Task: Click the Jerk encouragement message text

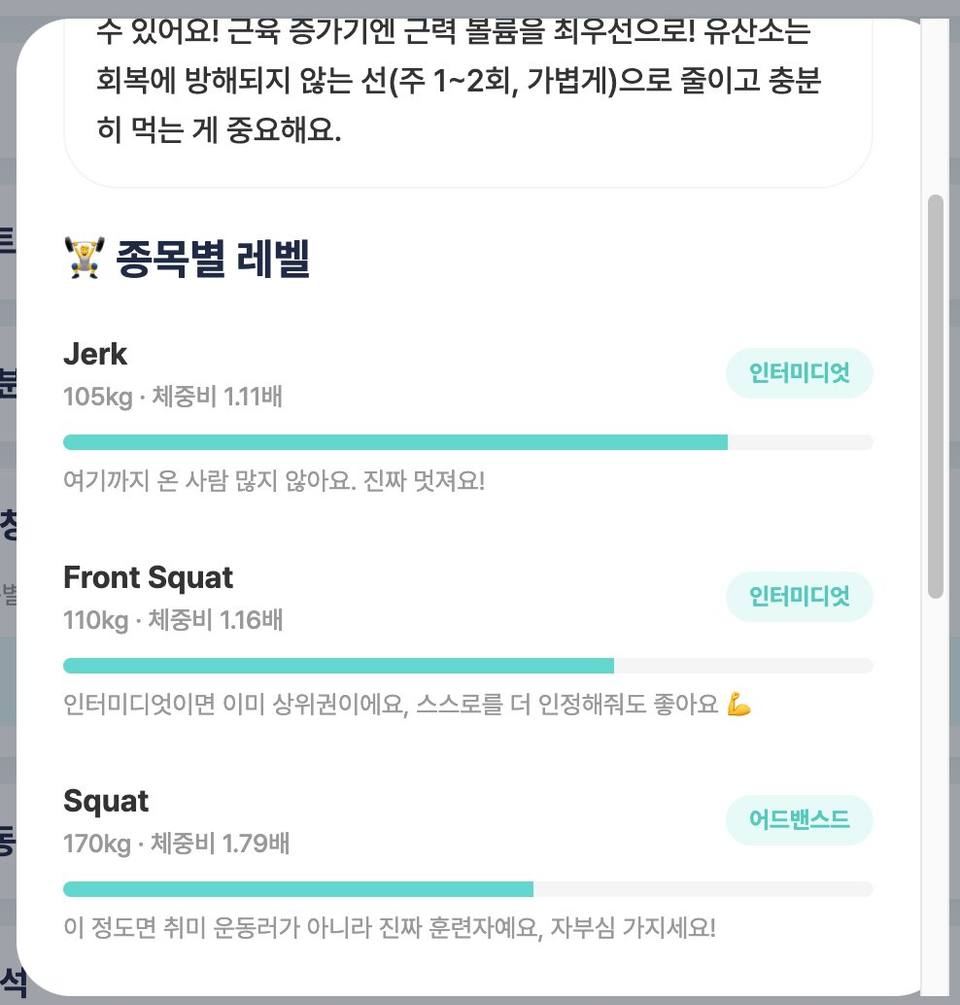Action: click(274, 481)
